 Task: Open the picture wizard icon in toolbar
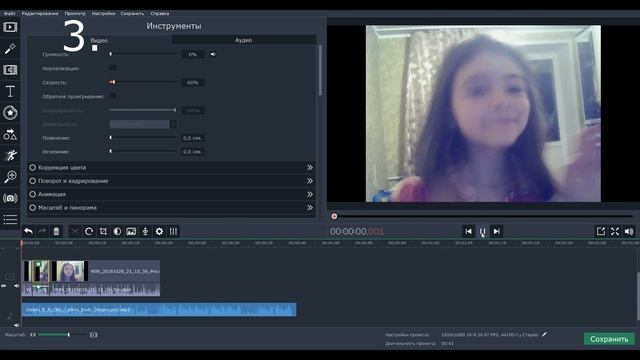[x=131, y=231]
